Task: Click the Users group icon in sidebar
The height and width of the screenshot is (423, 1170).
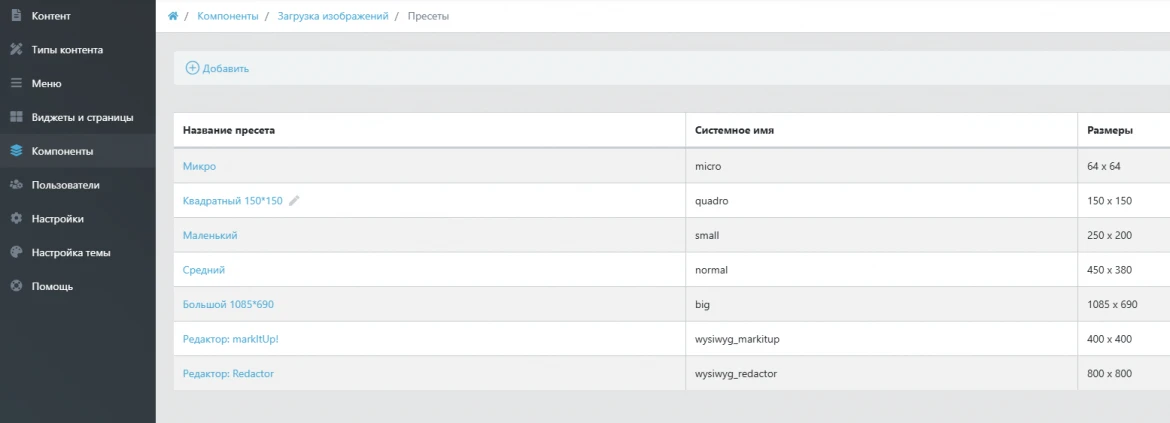Action: pos(16,185)
